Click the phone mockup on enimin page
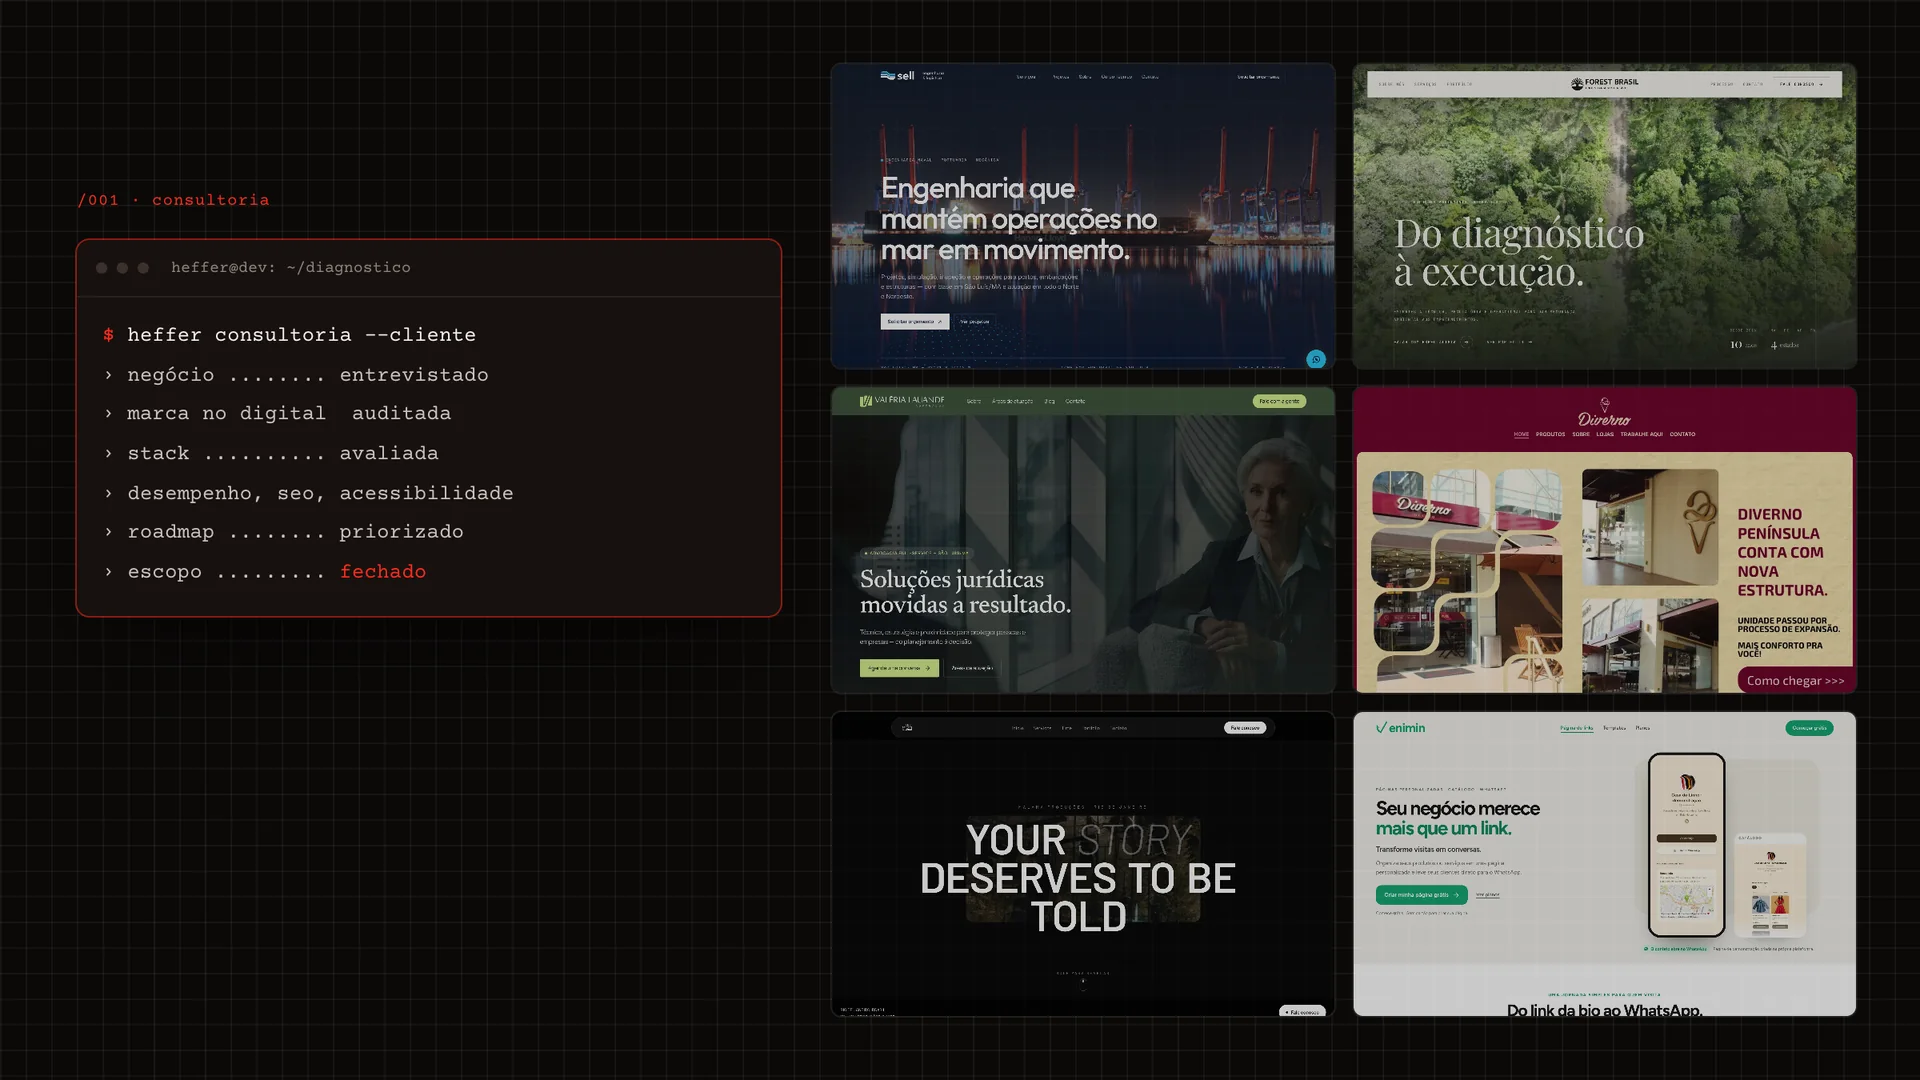 (1686, 844)
